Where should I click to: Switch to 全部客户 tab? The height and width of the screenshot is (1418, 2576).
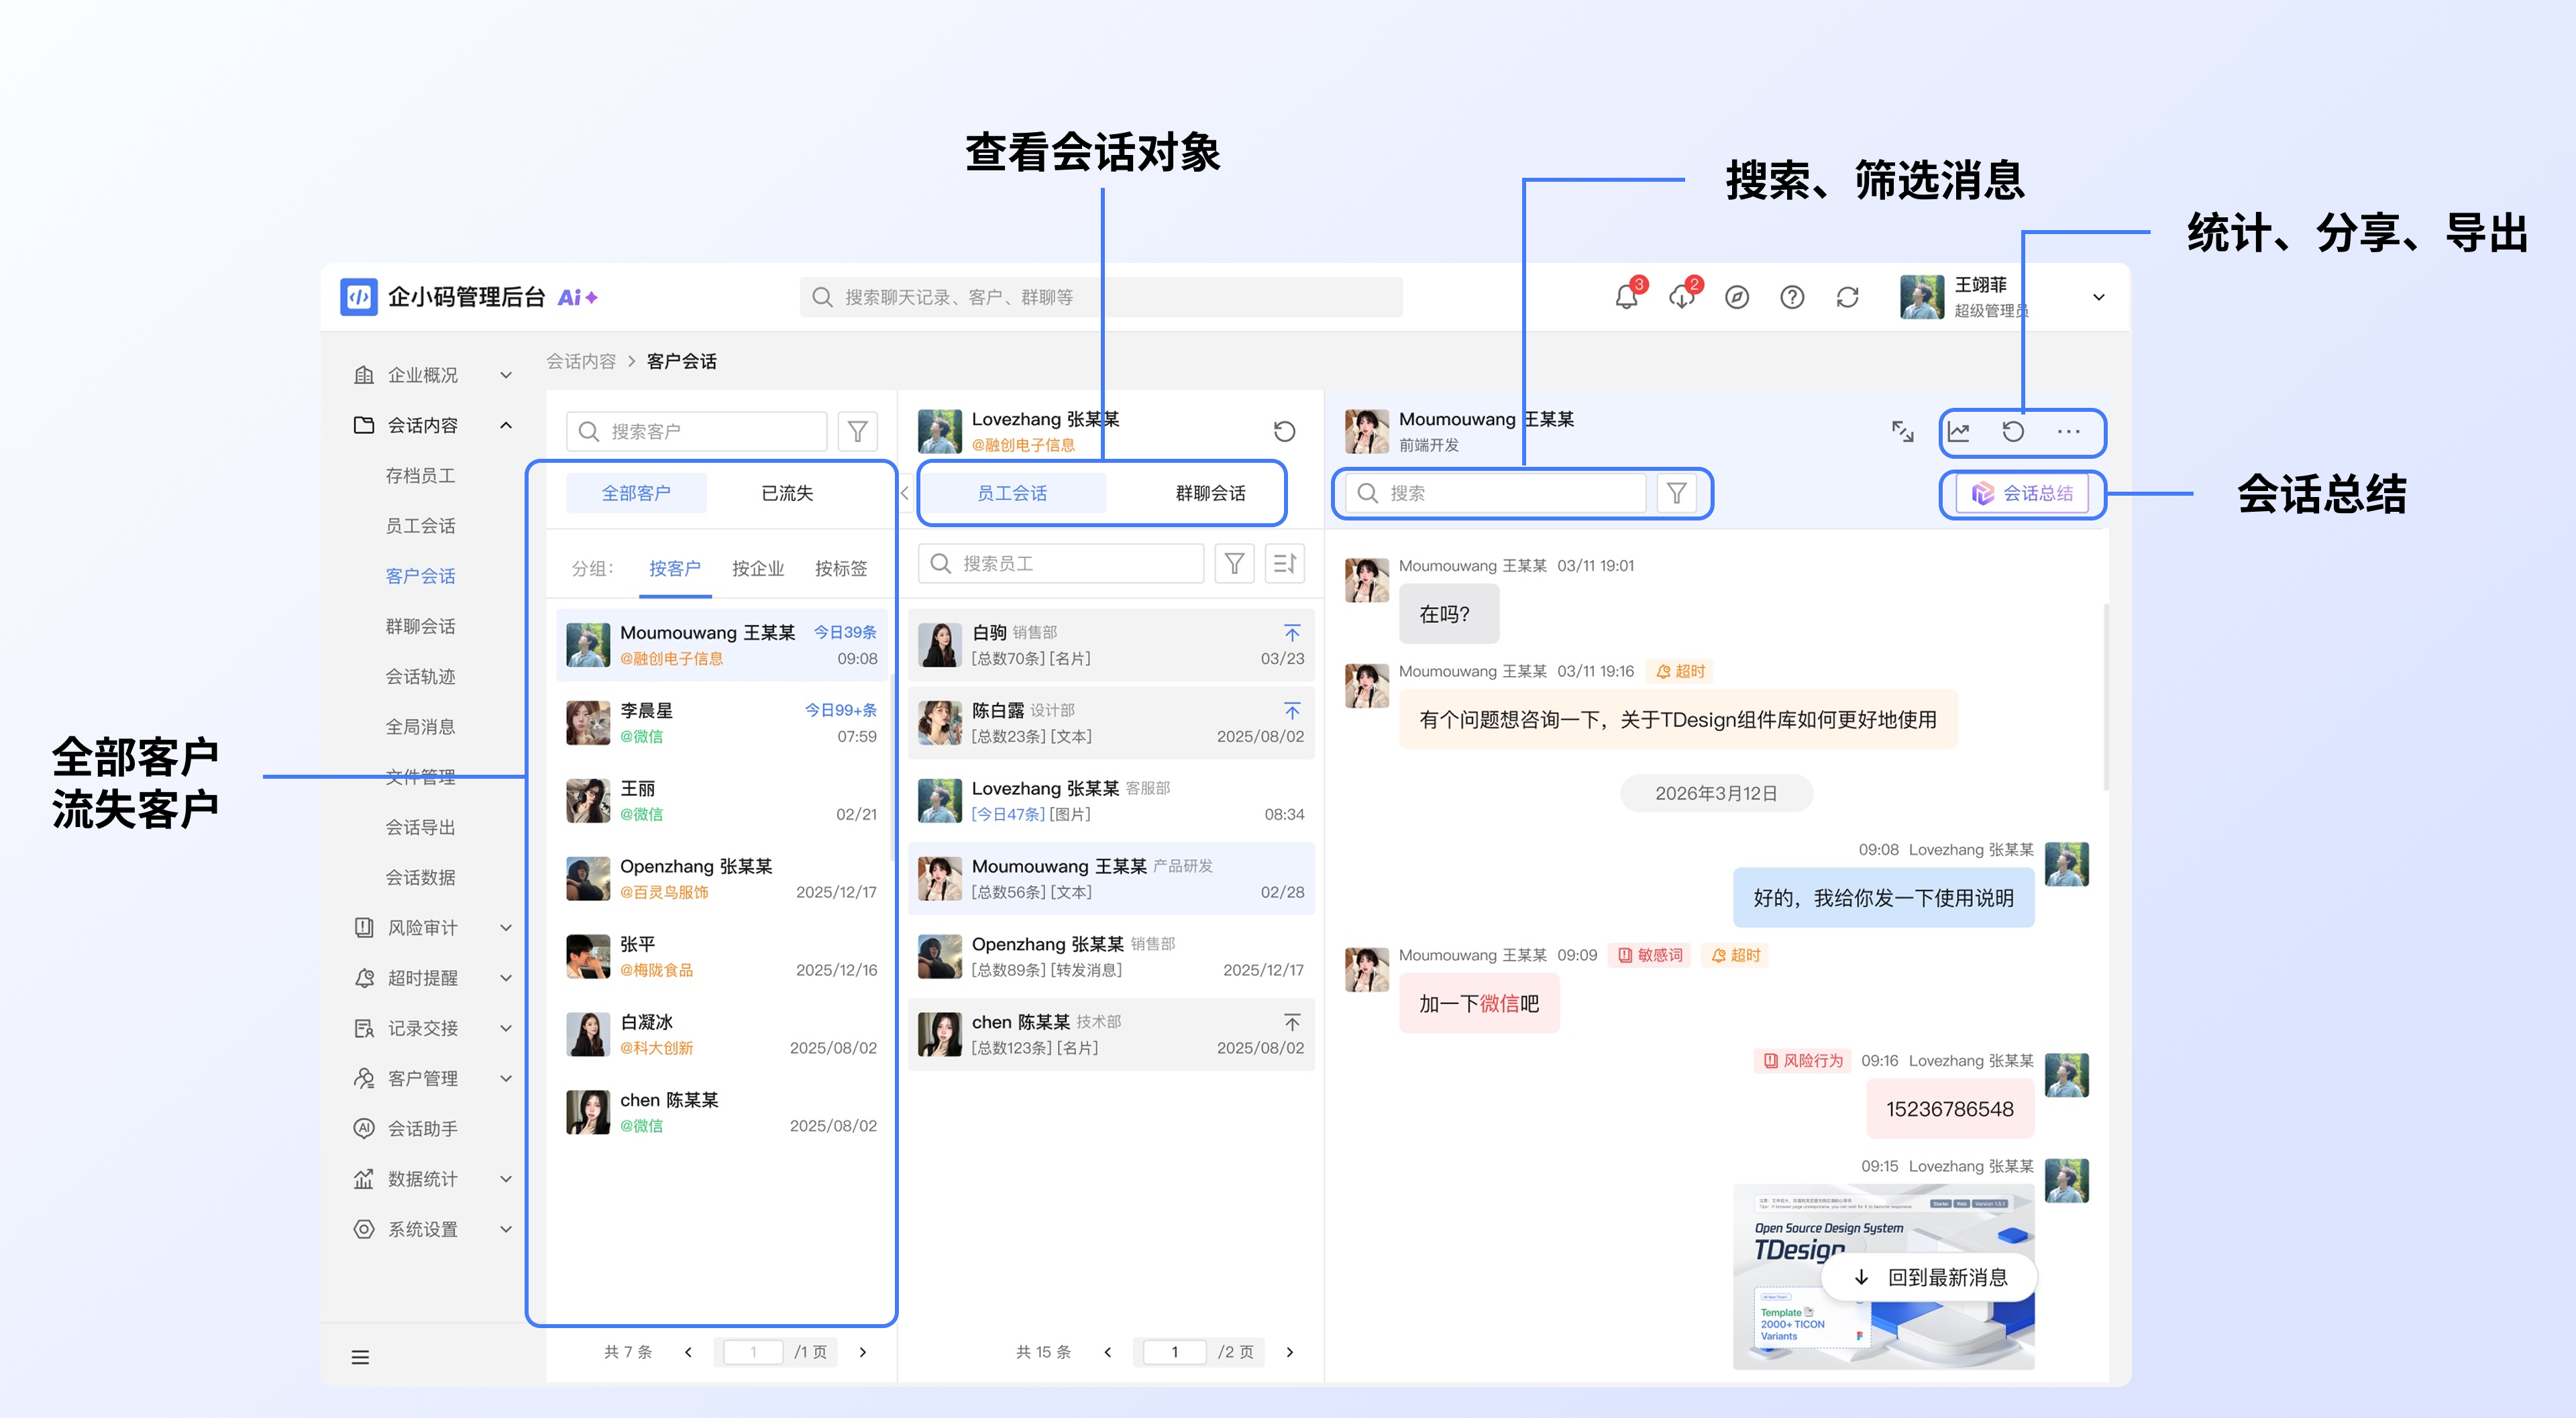pyautogui.click(x=636, y=493)
